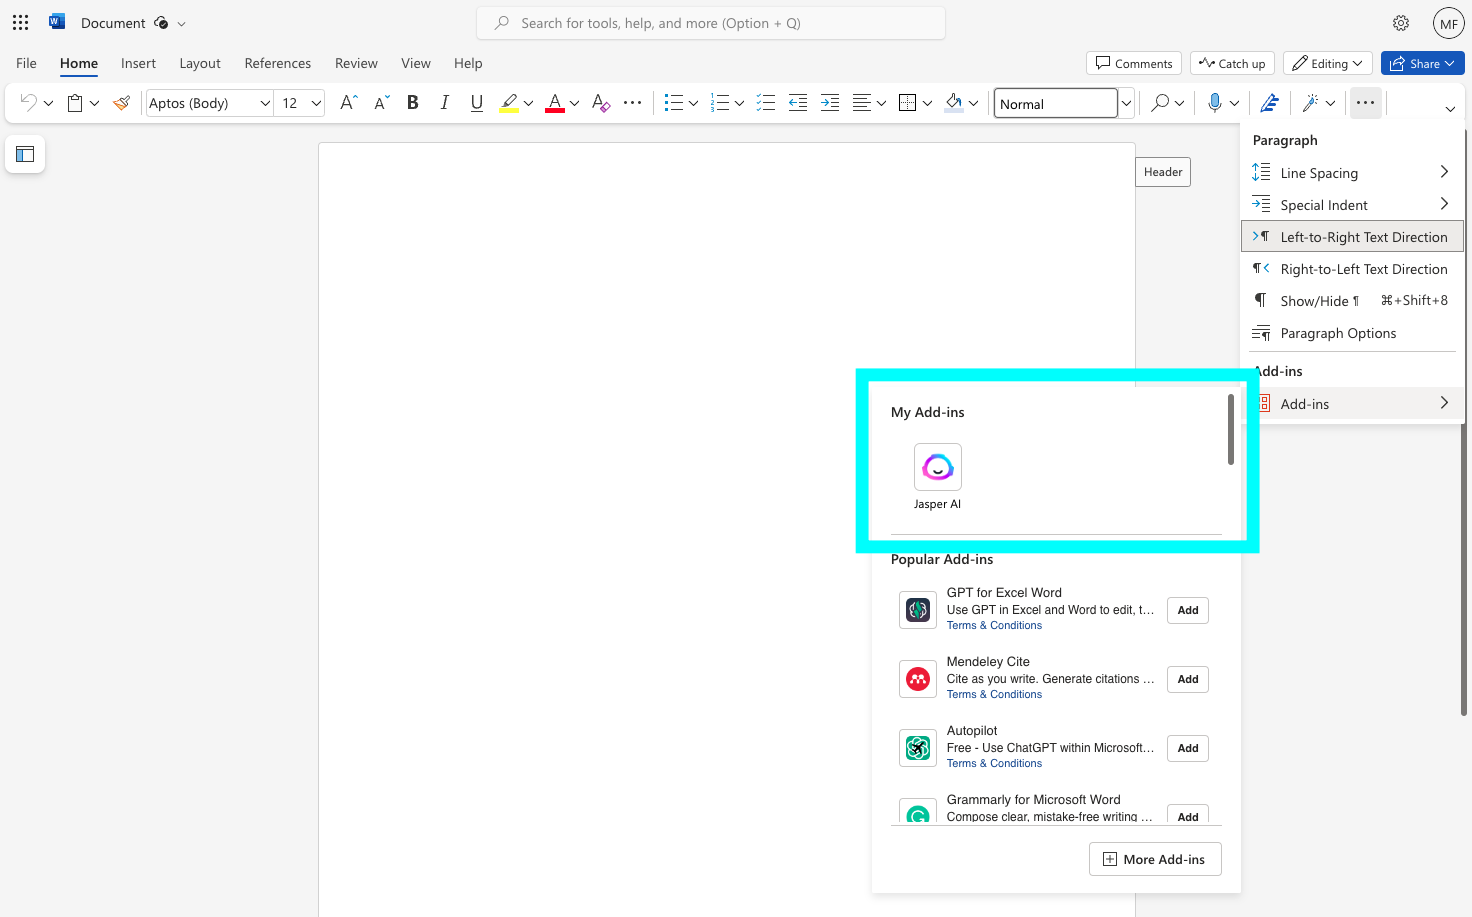
Task: Switch to the Layout tab
Action: click(x=200, y=63)
